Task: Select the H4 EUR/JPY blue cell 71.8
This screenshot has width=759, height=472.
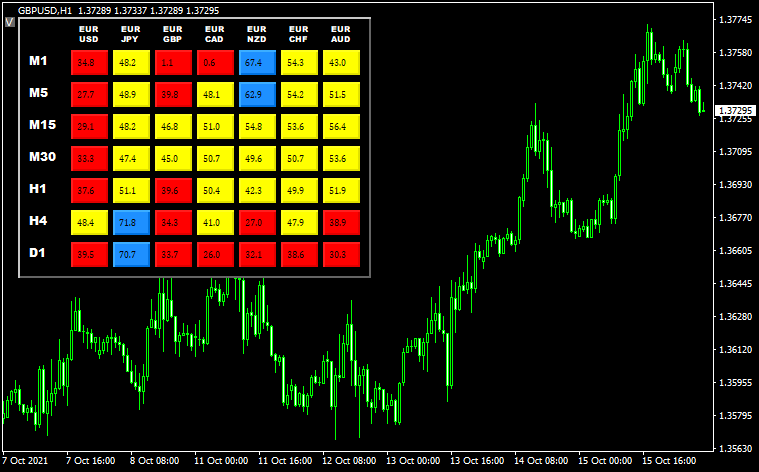Action: click(x=130, y=223)
